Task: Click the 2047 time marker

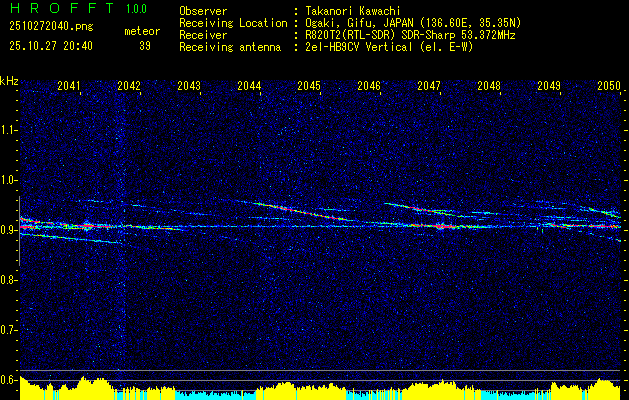Action: click(x=429, y=85)
